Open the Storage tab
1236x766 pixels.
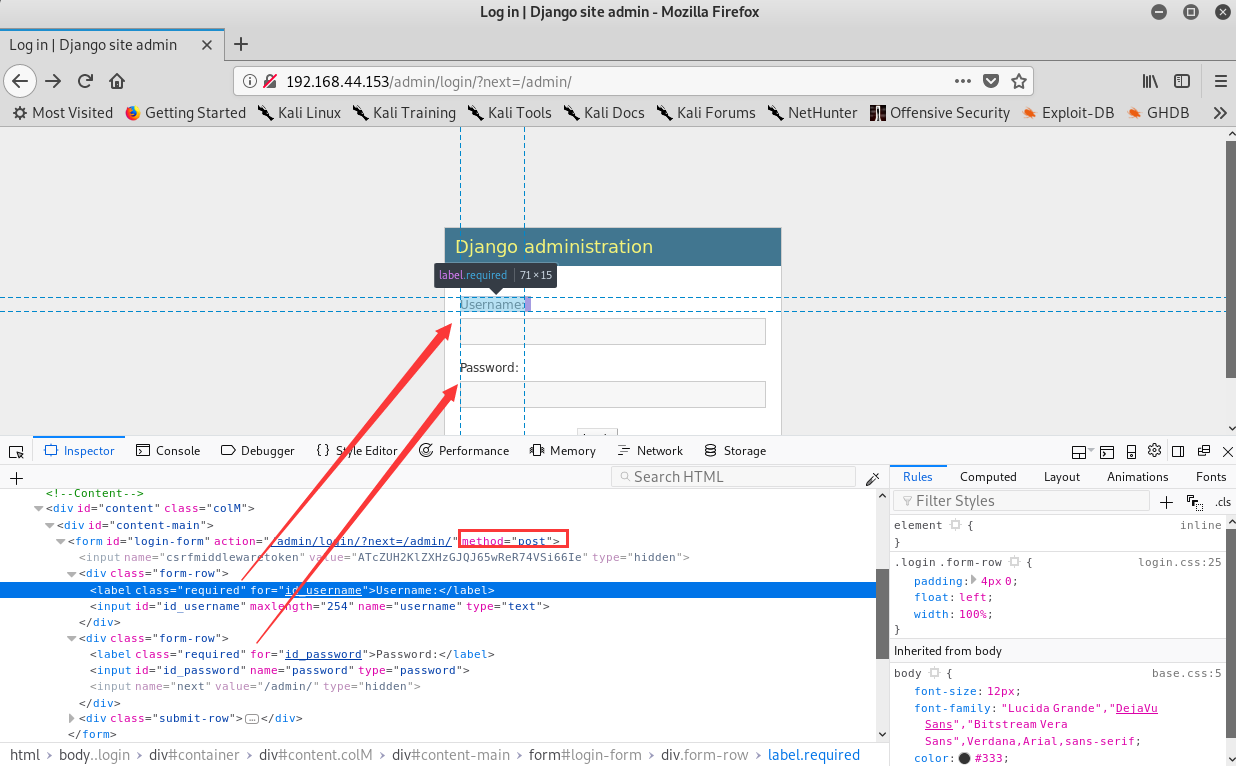tap(735, 451)
